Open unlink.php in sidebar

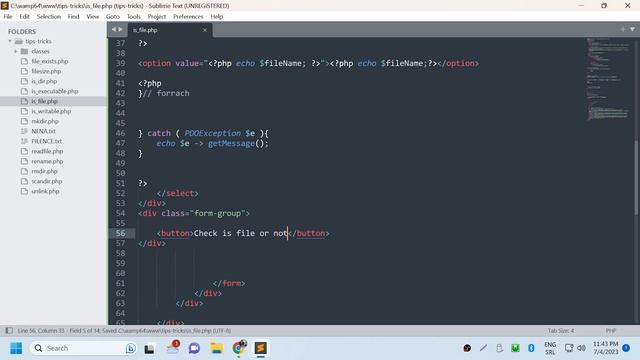(x=45, y=191)
